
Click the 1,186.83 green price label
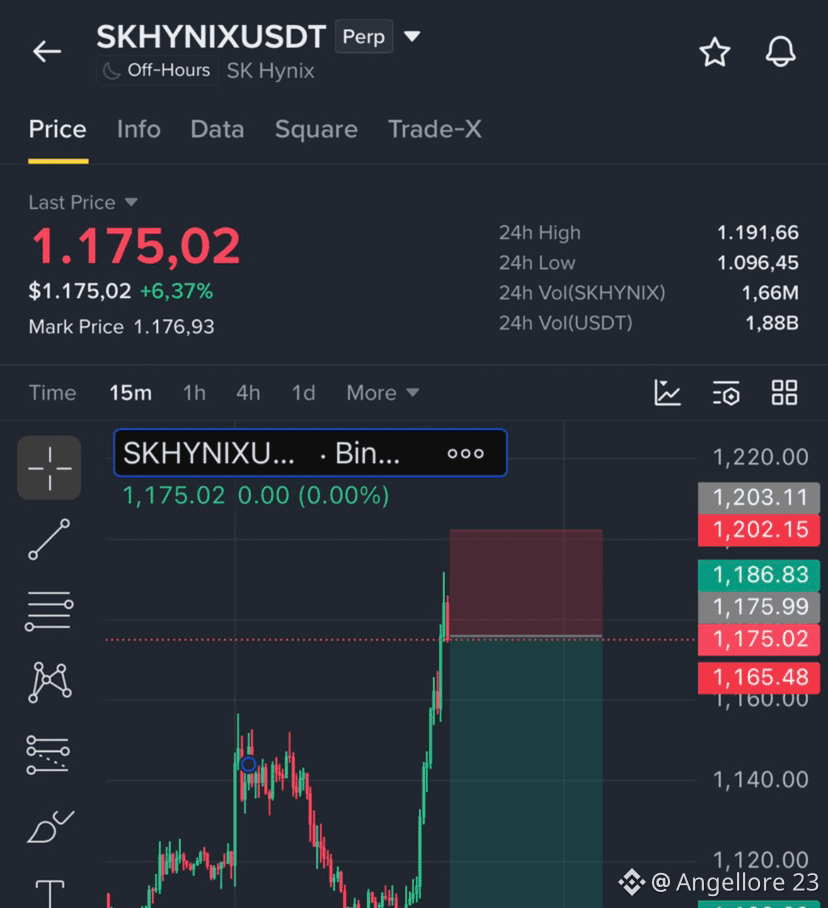point(759,576)
